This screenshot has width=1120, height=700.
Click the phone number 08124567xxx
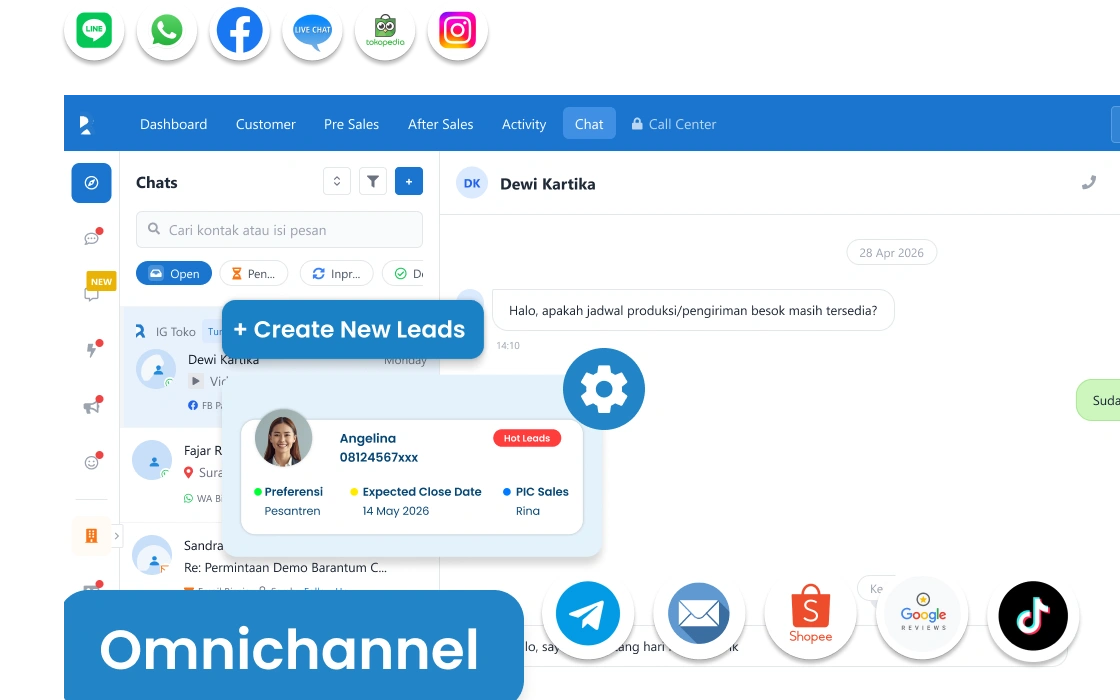click(379, 457)
